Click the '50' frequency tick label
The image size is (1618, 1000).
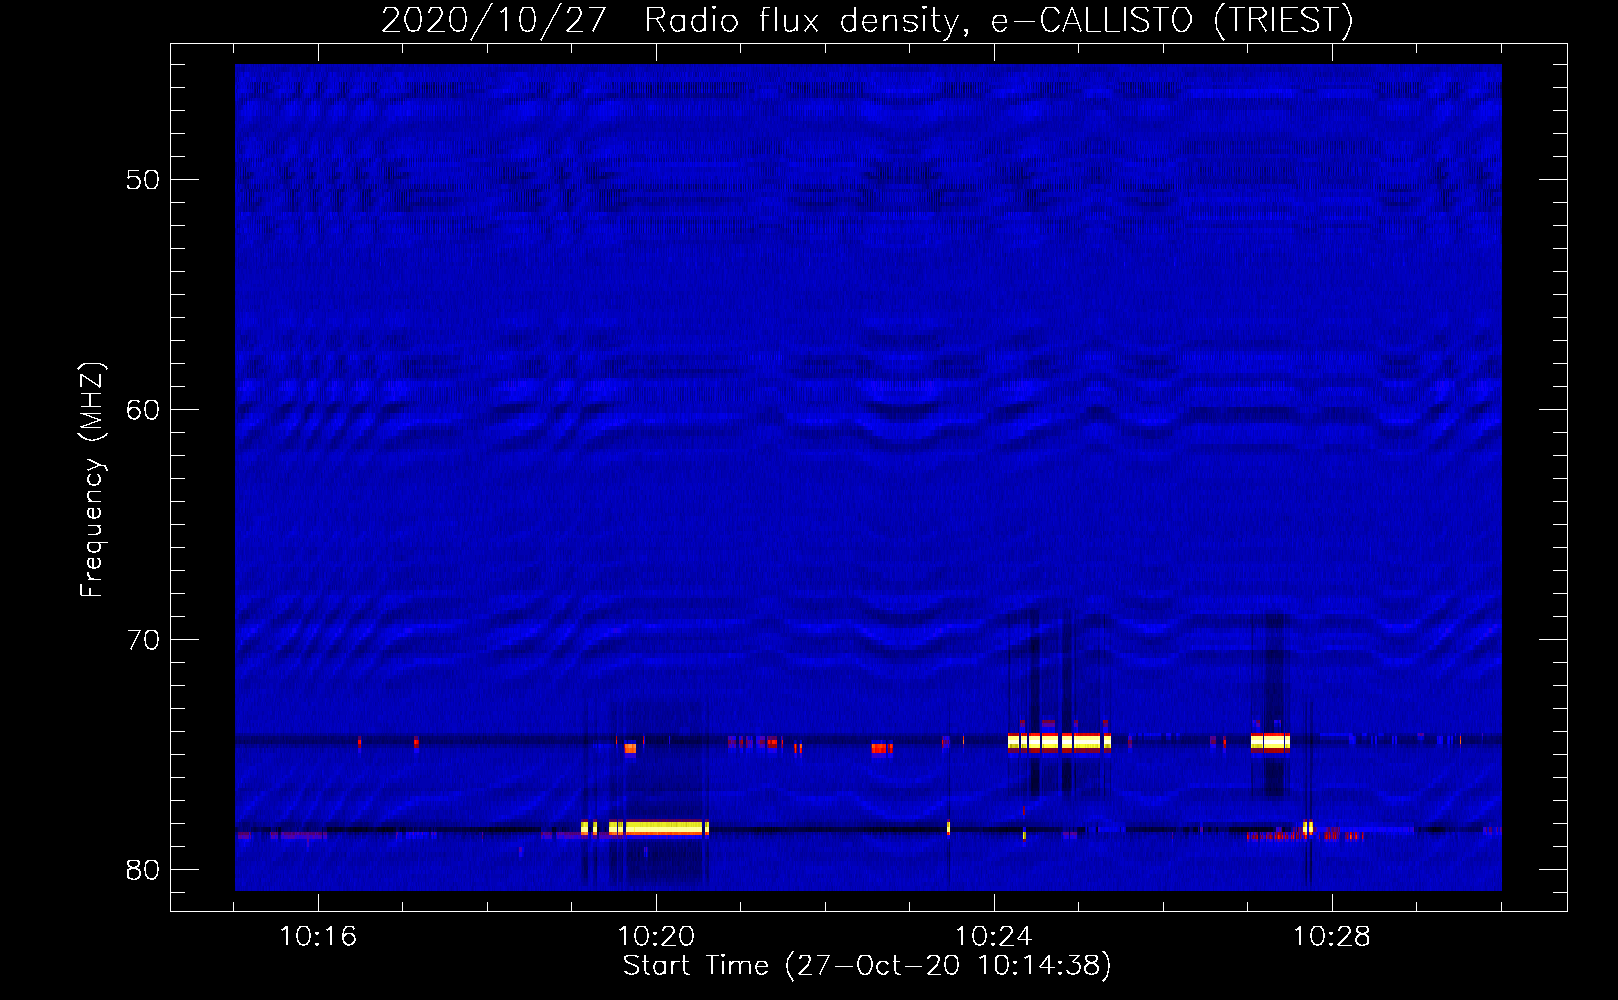tap(144, 180)
